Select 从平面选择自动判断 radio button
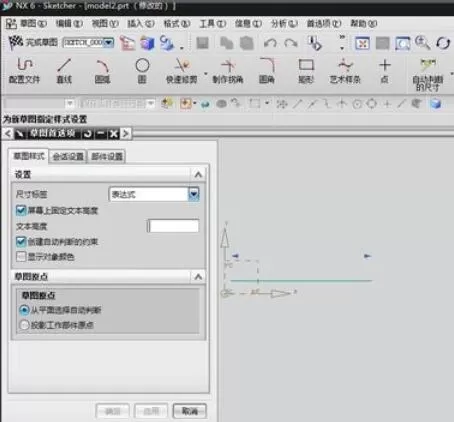The height and width of the screenshot is (422, 454). click(x=24, y=310)
